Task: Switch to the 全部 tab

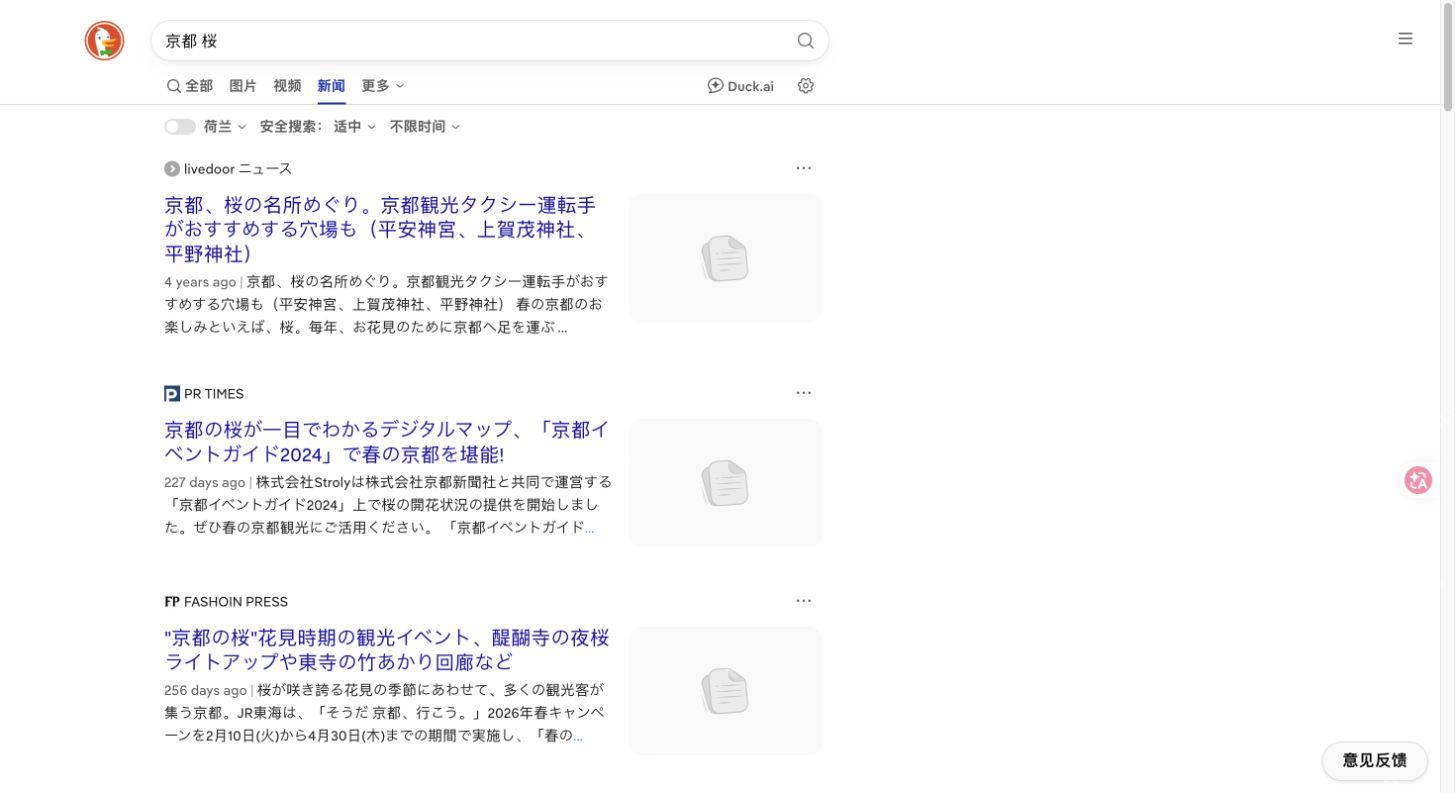Action: [x=190, y=86]
